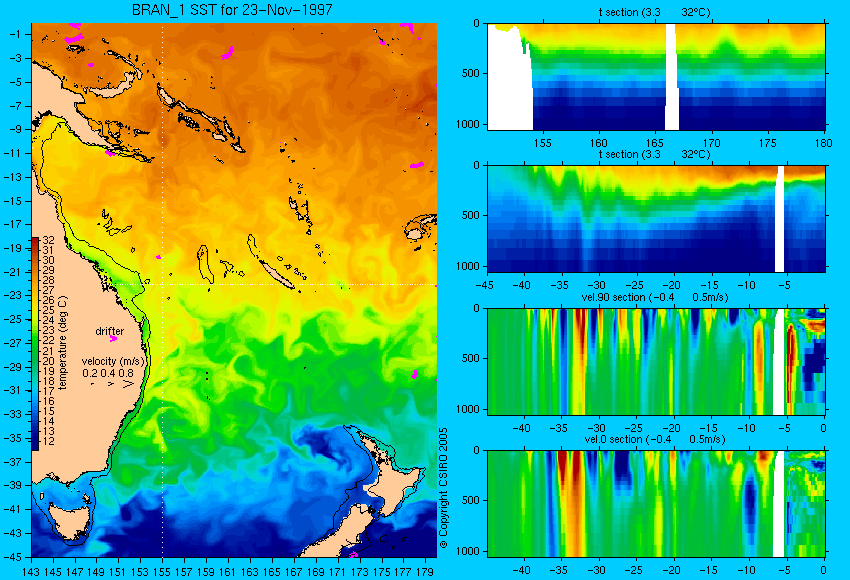Click the temperature color scale bar
Viewport: 850px width, 580px height.
(35, 344)
